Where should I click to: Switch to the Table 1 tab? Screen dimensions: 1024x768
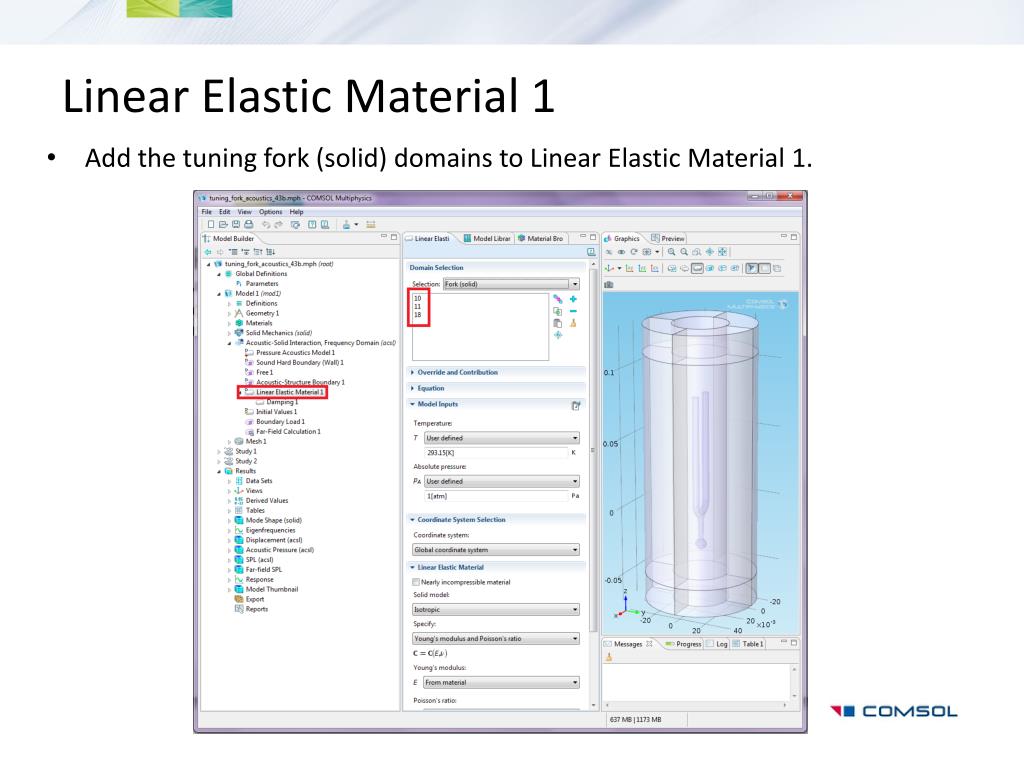748,644
